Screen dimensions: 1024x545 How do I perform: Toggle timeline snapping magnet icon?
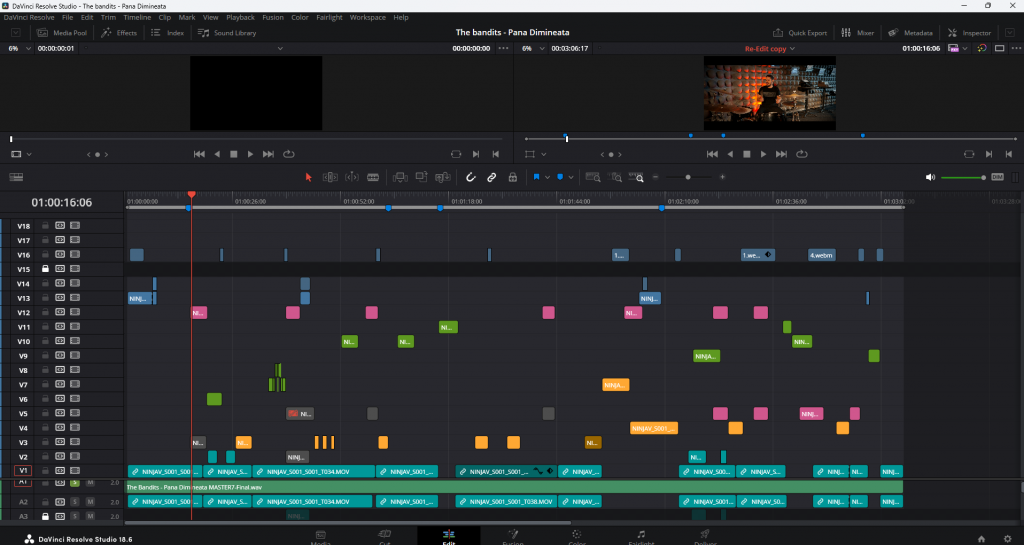click(471, 177)
